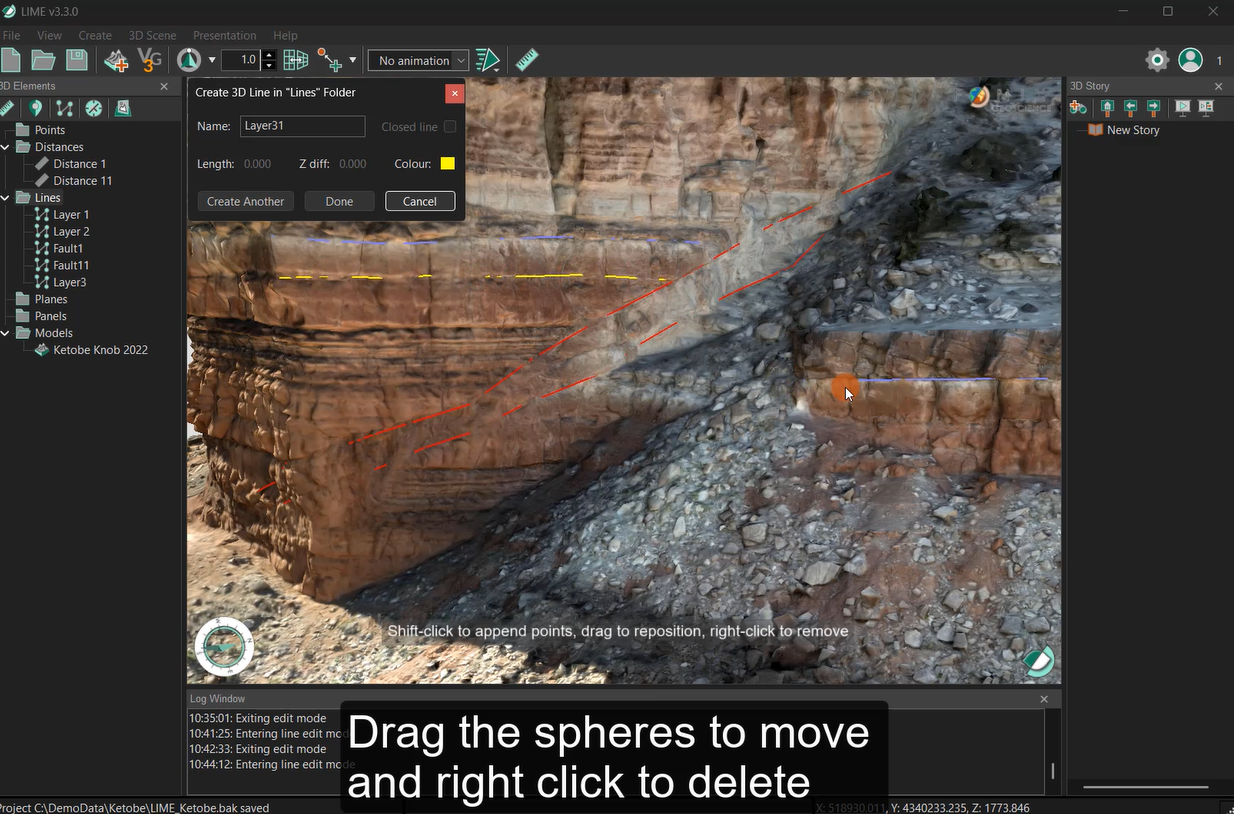Select the create line tool in 3D Elements
The height and width of the screenshot is (814, 1234).
tap(64, 108)
